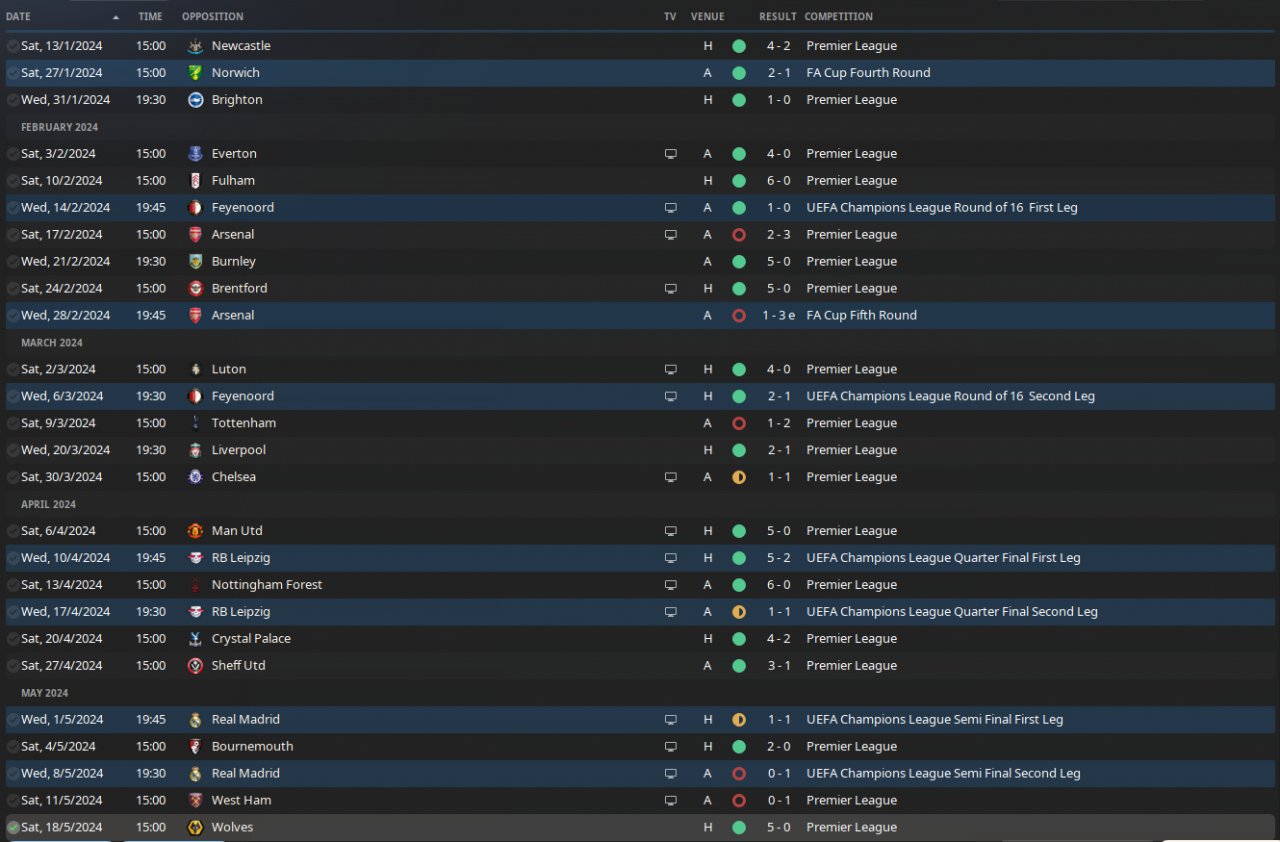The image size is (1280, 842).
Task: Click the Crystal Palace club badge
Action: point(195,639)
